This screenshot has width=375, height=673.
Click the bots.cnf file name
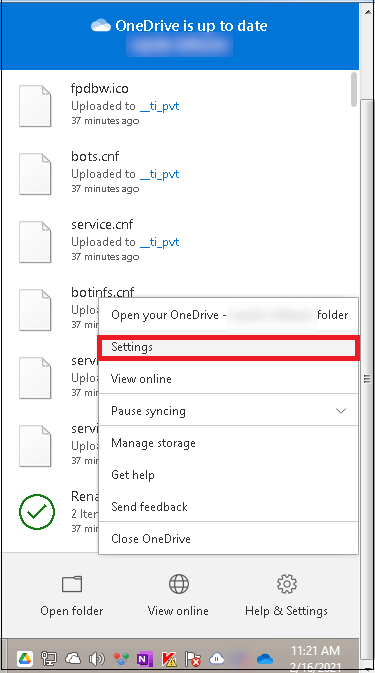95,156
